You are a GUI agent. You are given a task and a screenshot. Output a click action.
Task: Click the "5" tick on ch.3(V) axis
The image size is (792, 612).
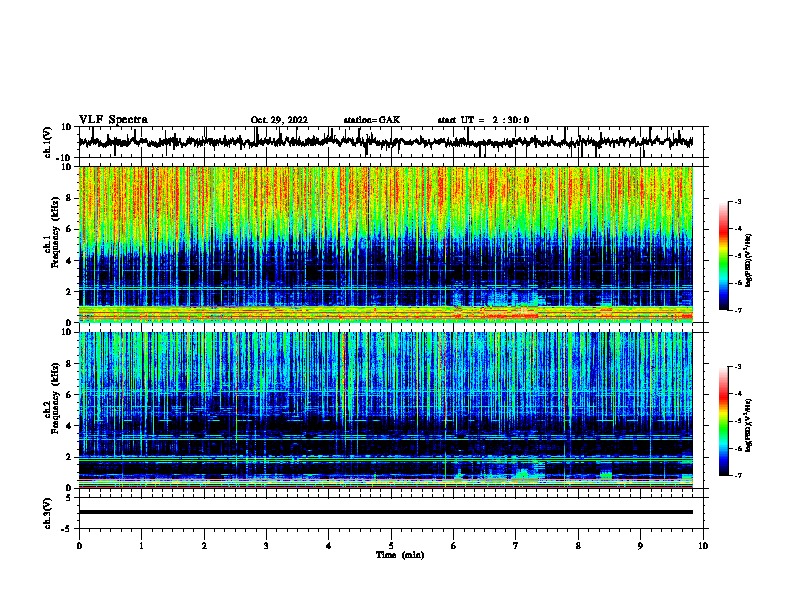(69, 498)
